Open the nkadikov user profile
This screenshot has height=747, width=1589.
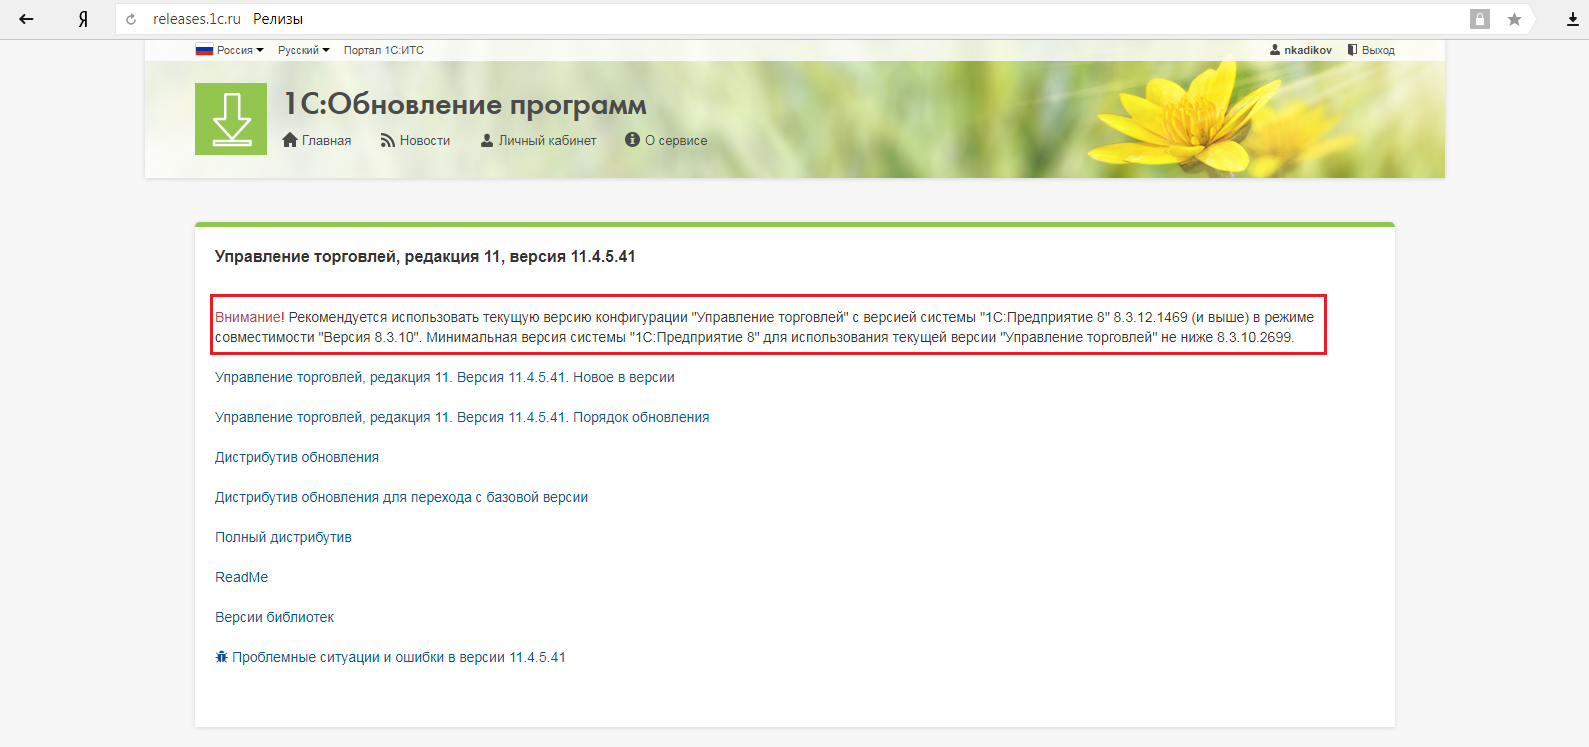coord(1301,50)
